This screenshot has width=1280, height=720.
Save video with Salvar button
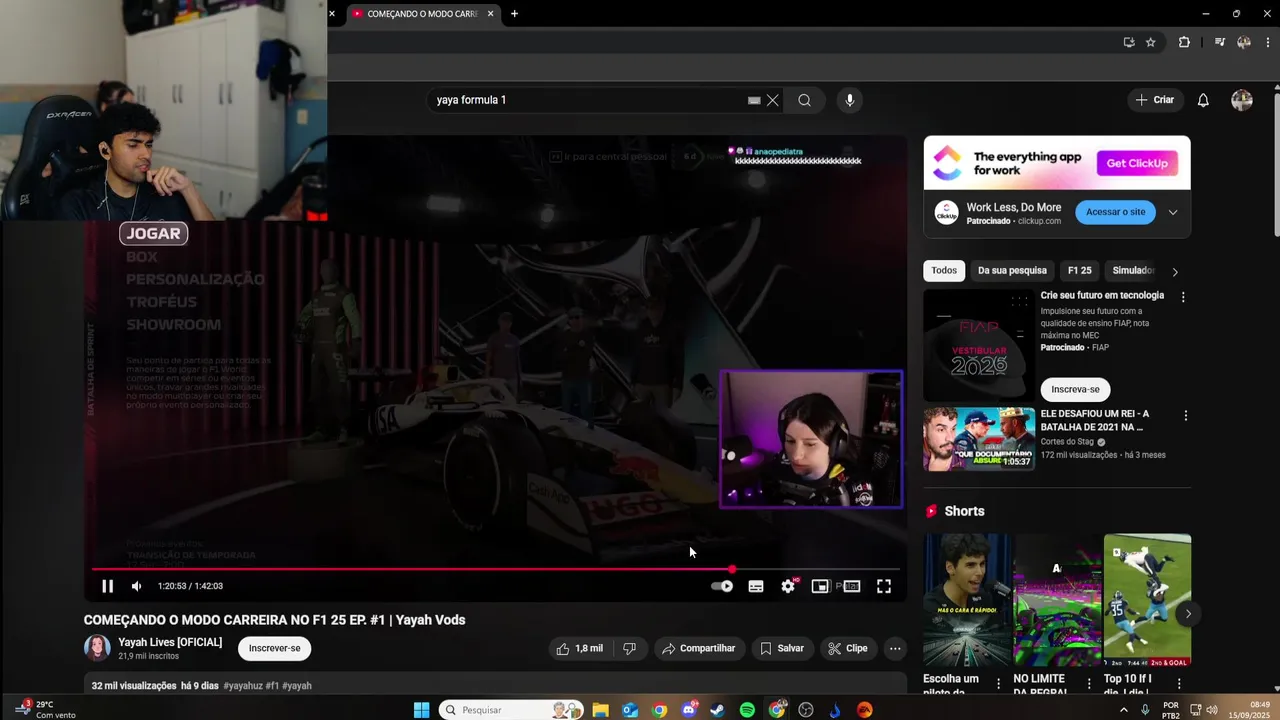781,648
